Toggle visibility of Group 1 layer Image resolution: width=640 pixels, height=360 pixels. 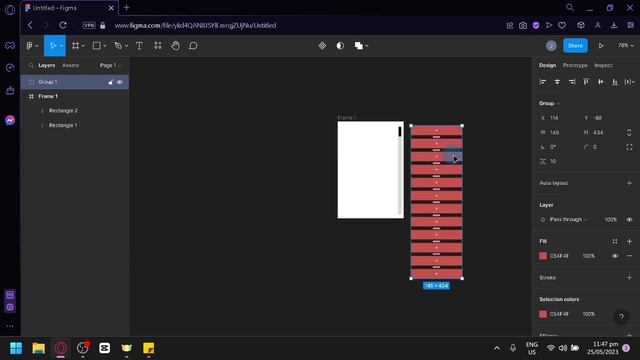tap(120, 82)
